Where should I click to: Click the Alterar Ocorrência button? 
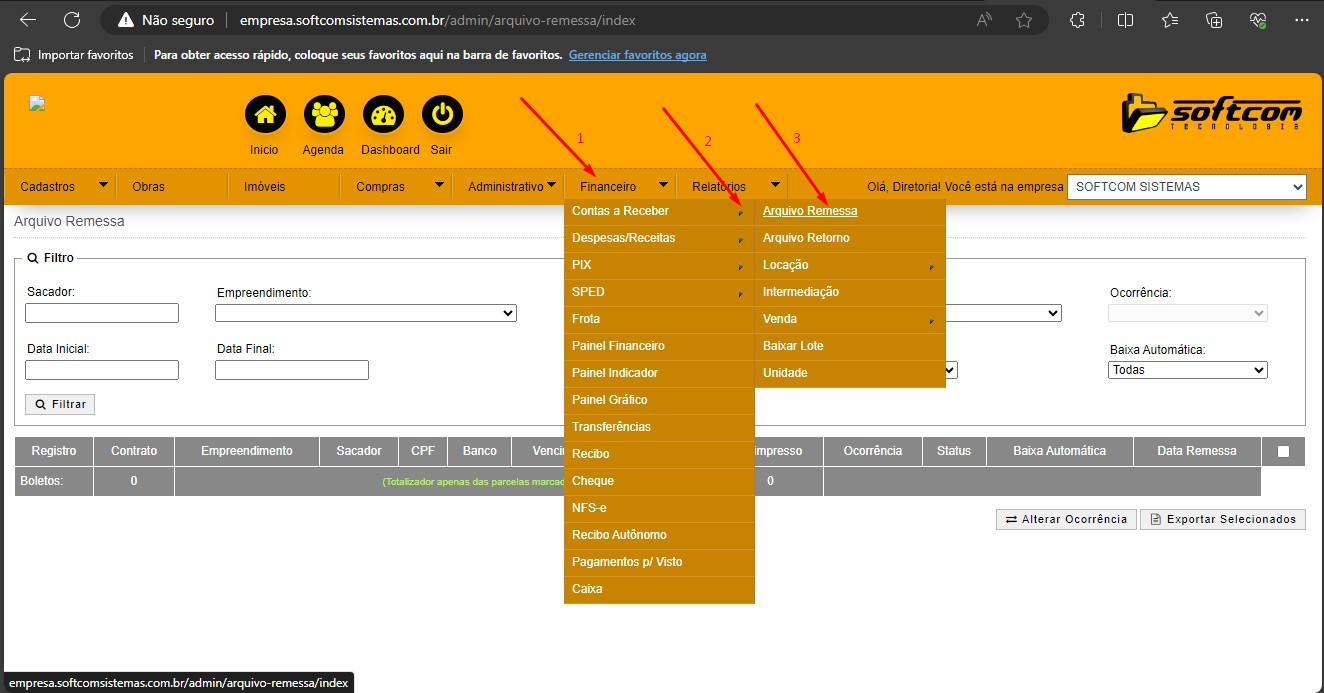[x=1066, y=519]
